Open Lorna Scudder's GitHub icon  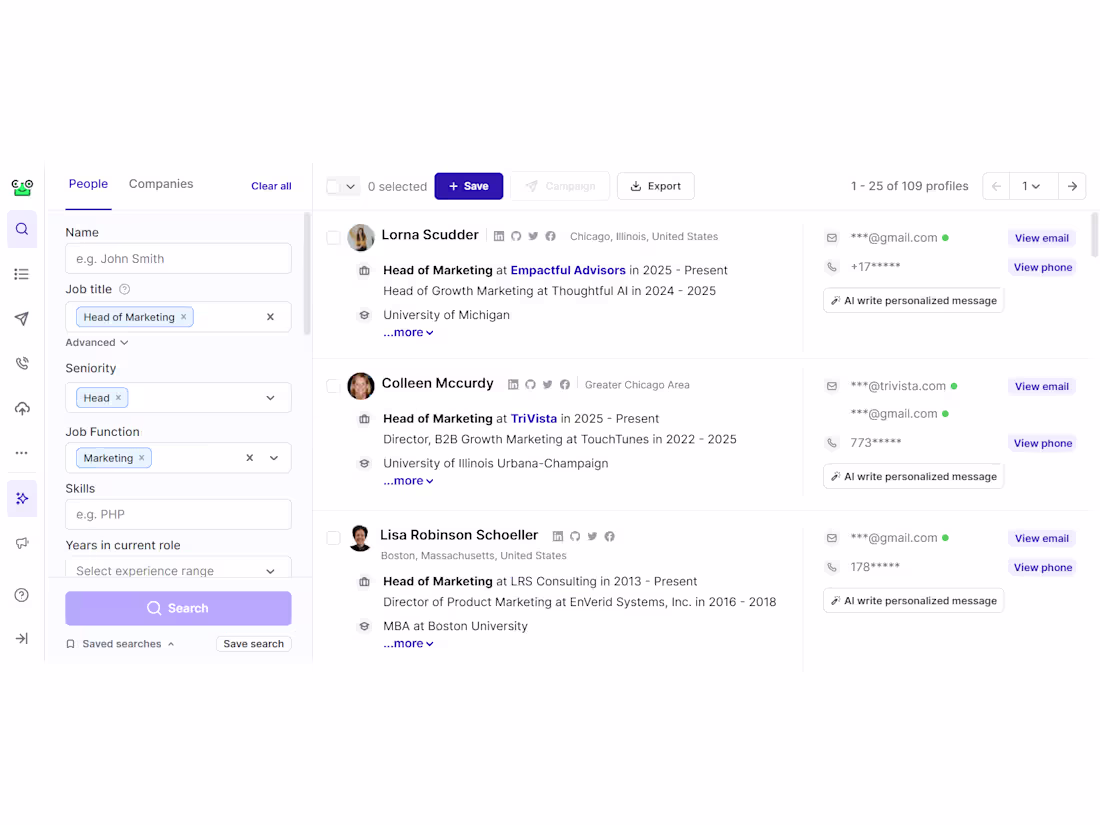click(x=516, y=236)
